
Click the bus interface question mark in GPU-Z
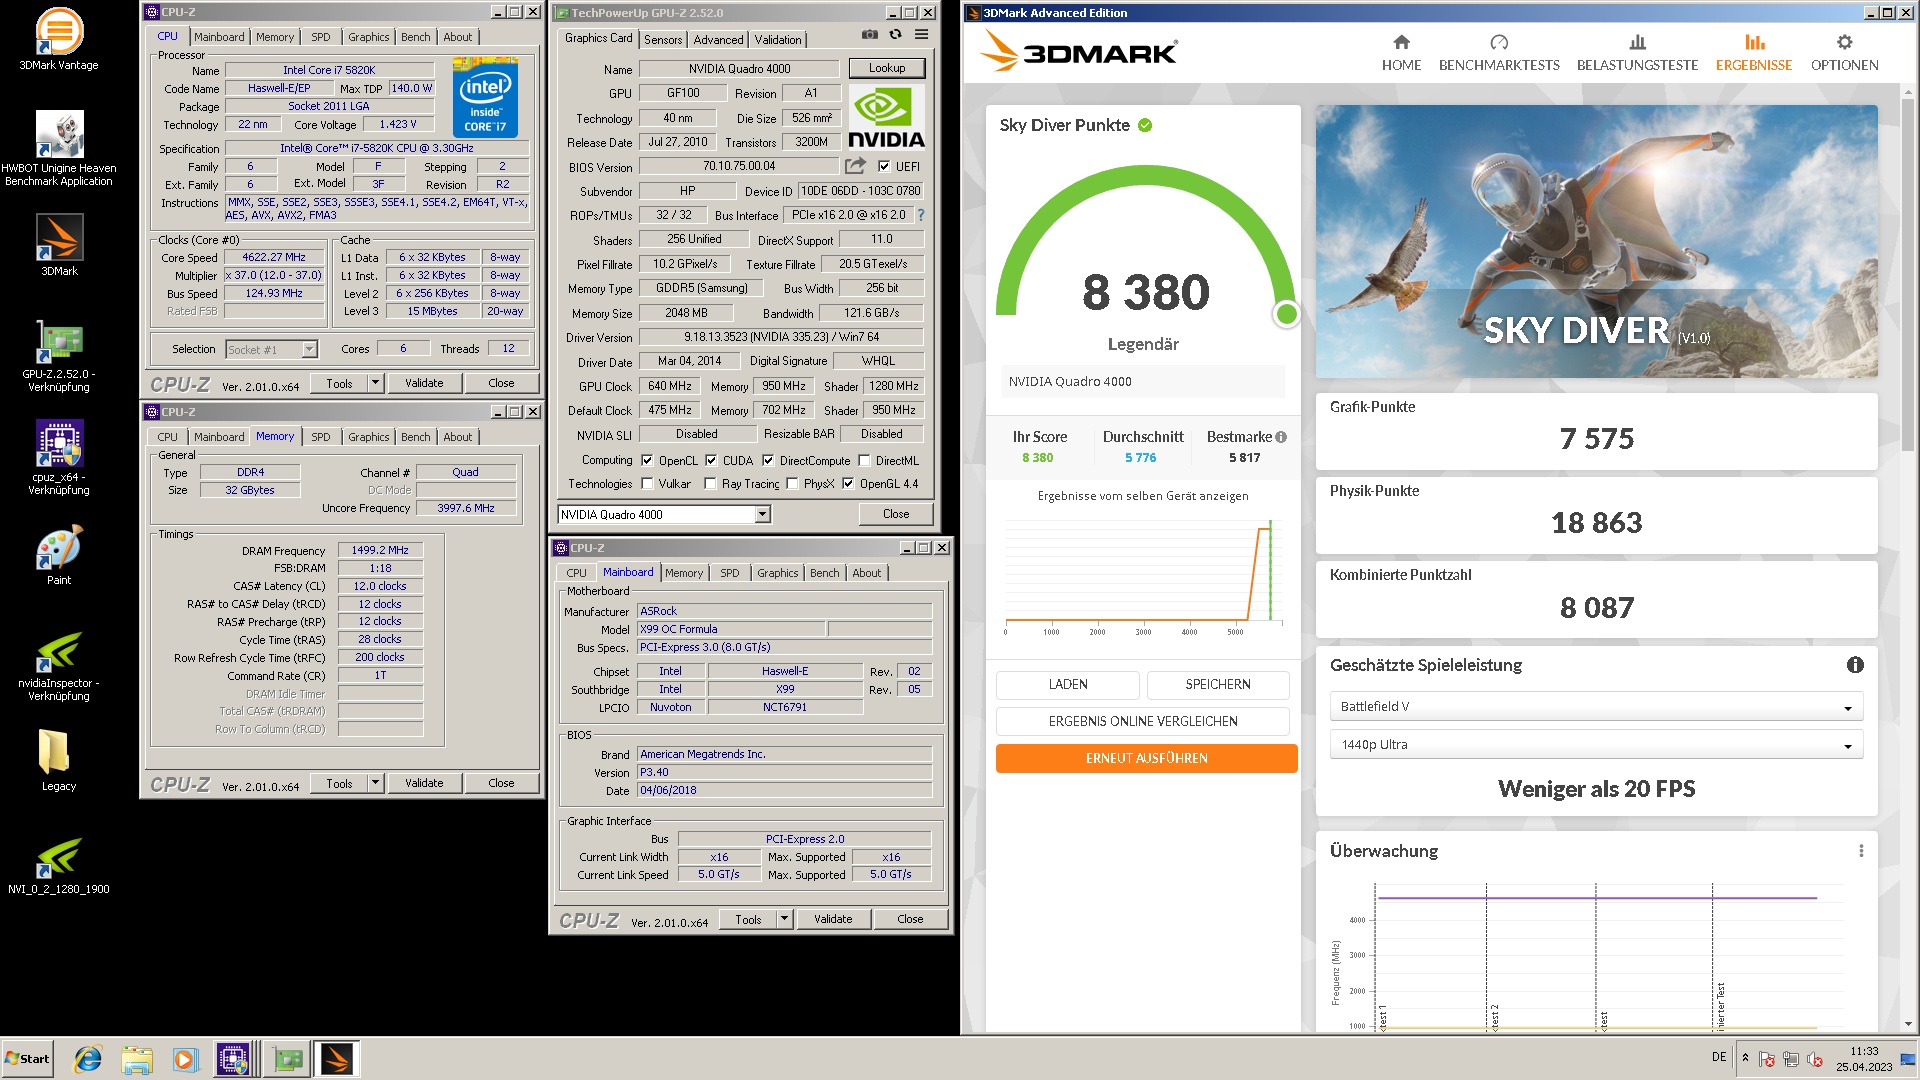point(921,215)
